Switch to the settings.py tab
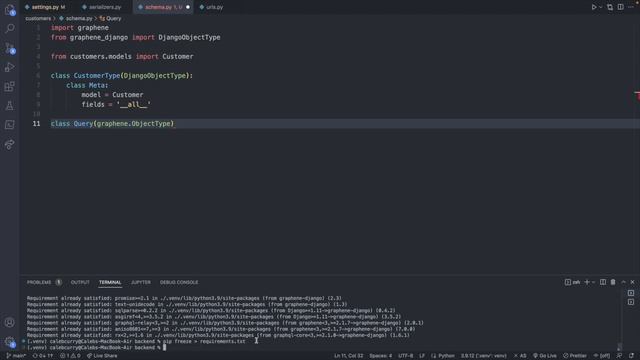 [45, 7]
